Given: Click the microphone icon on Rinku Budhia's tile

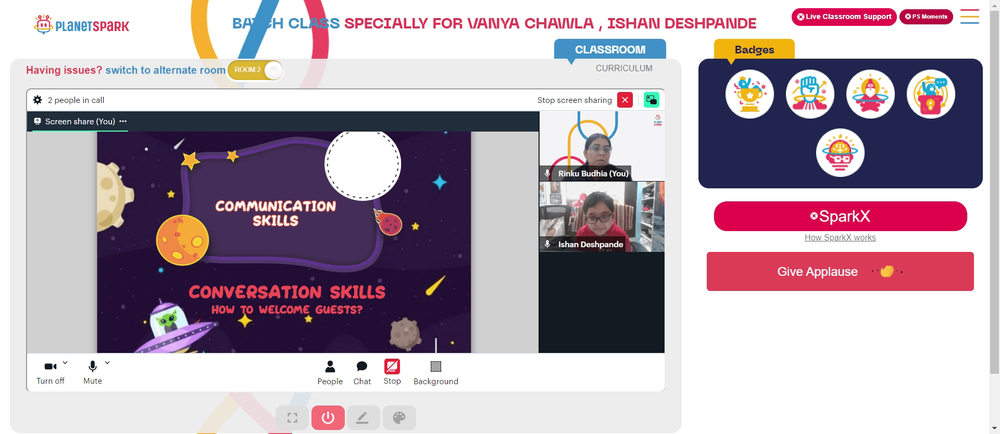Looking at the screenshot, I should (x=547, y=173).
